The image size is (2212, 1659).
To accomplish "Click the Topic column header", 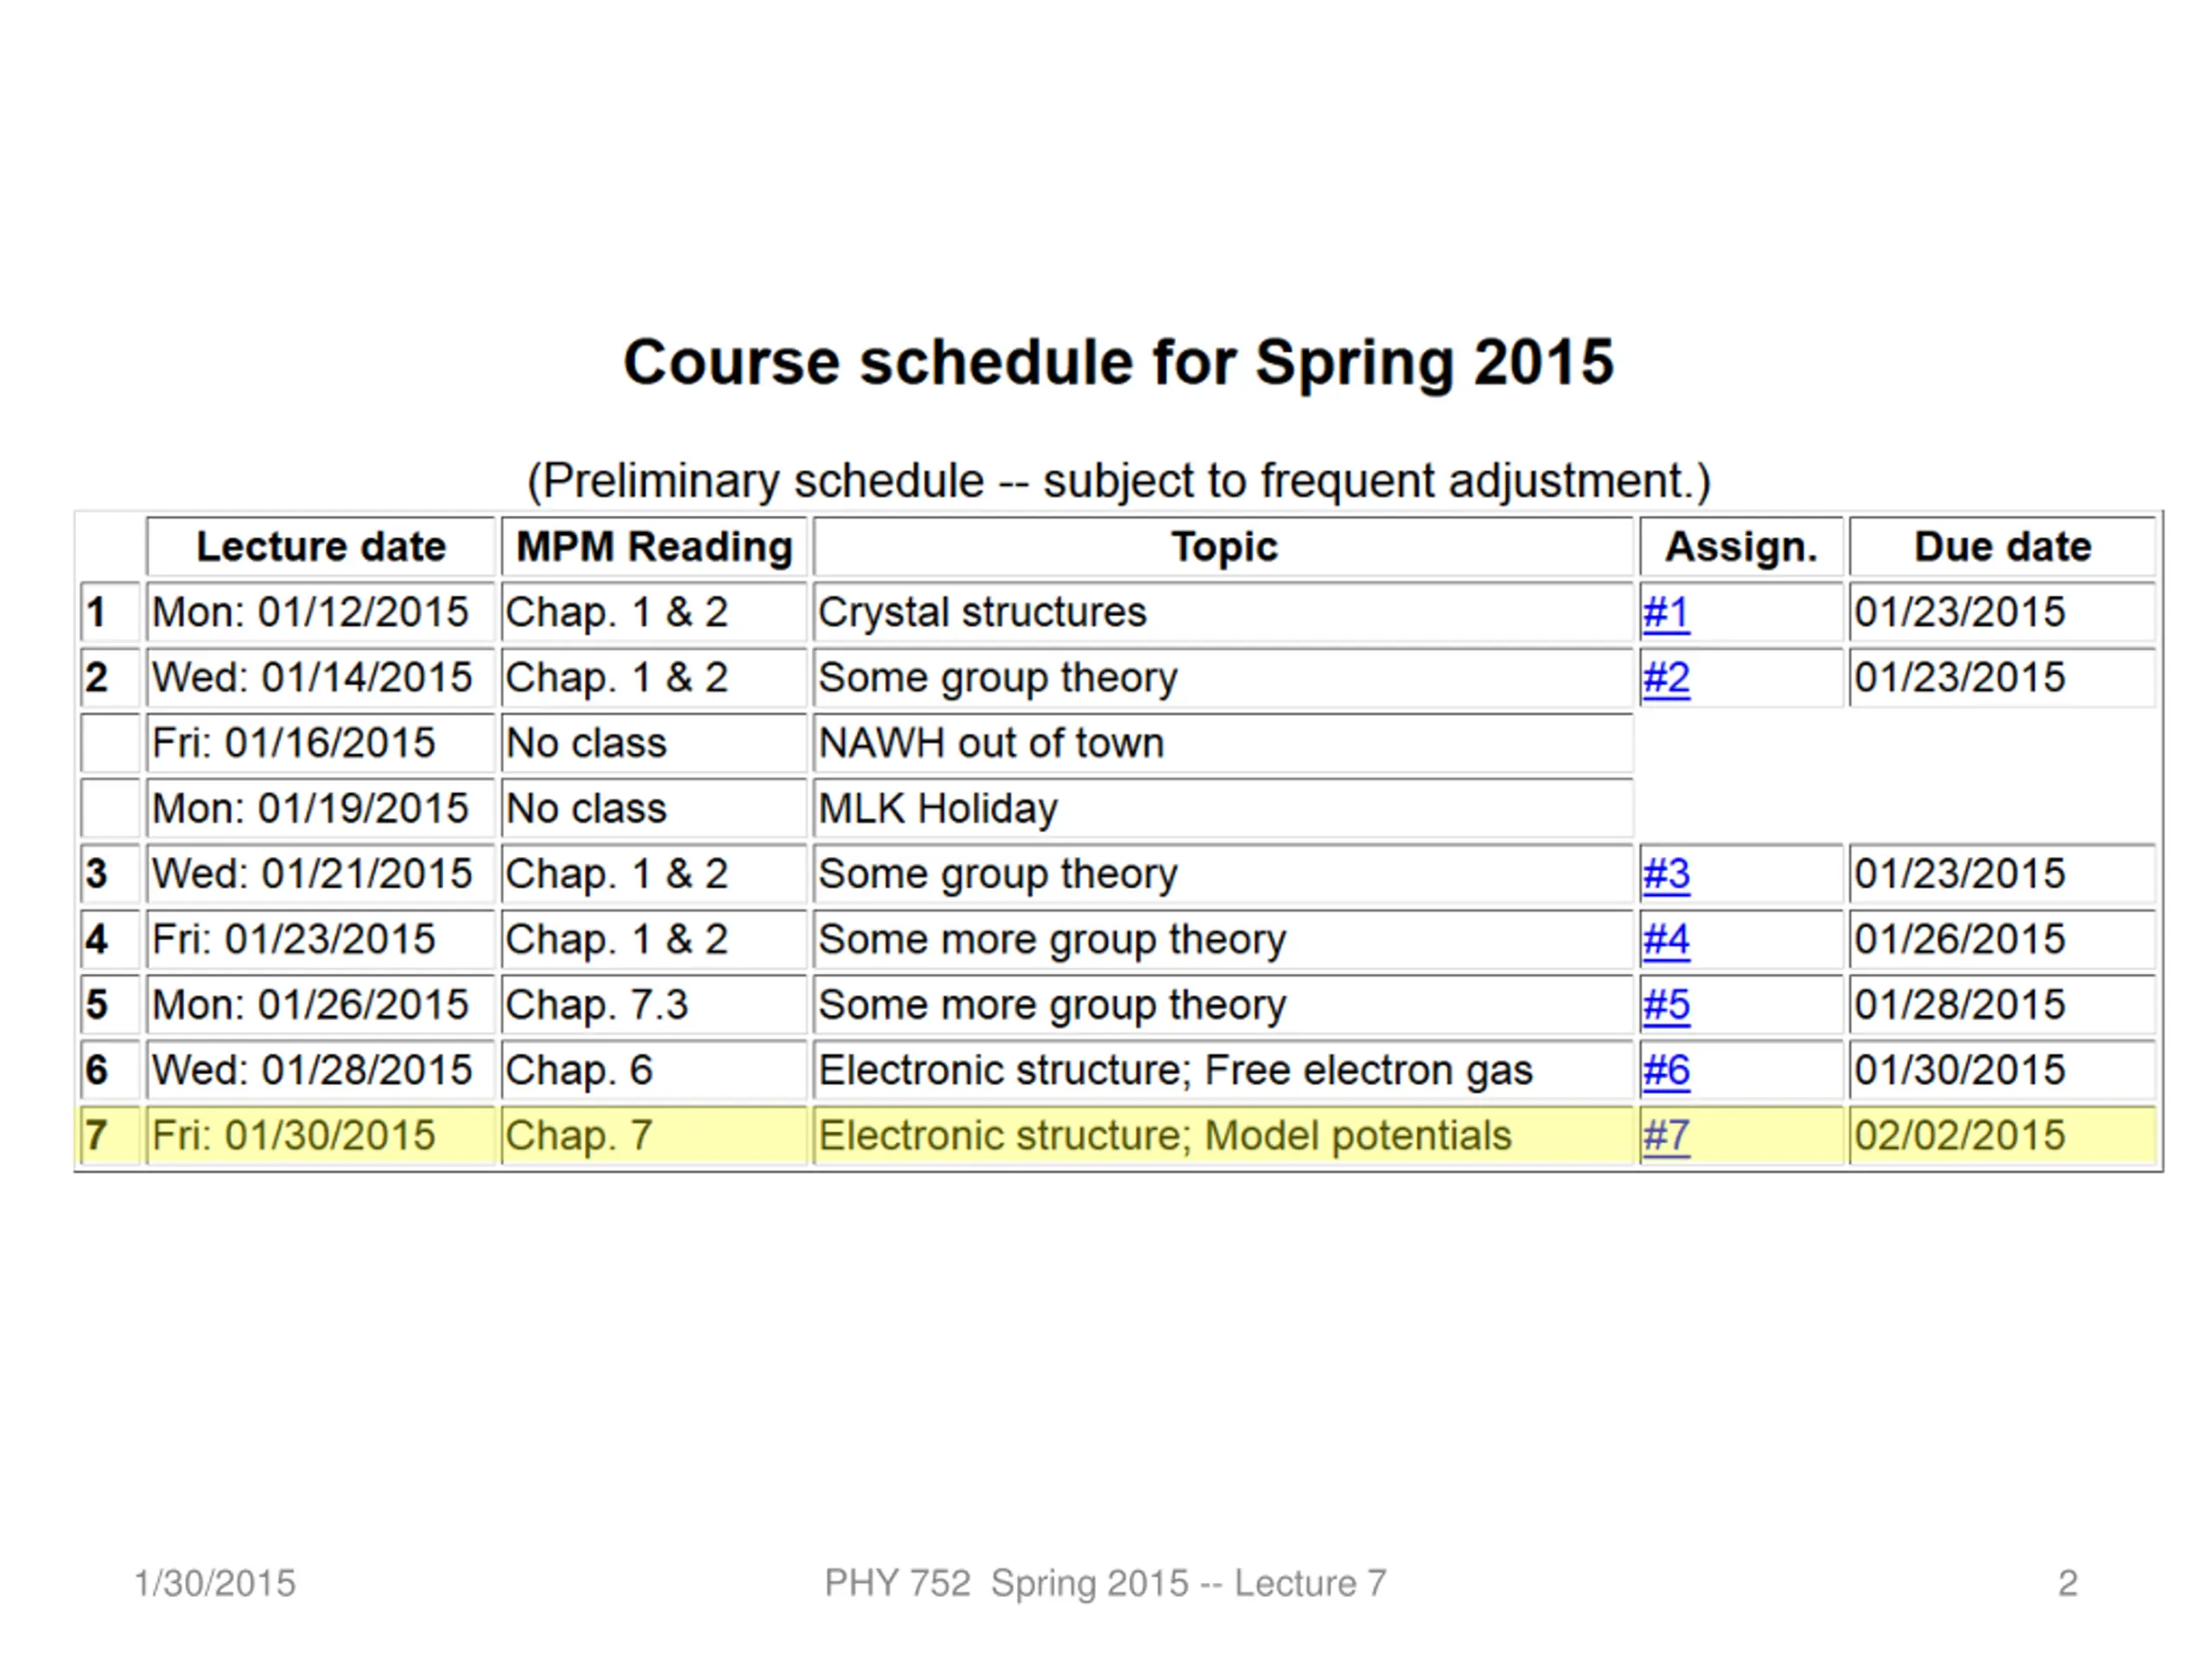I will [x=1224, y=547].
